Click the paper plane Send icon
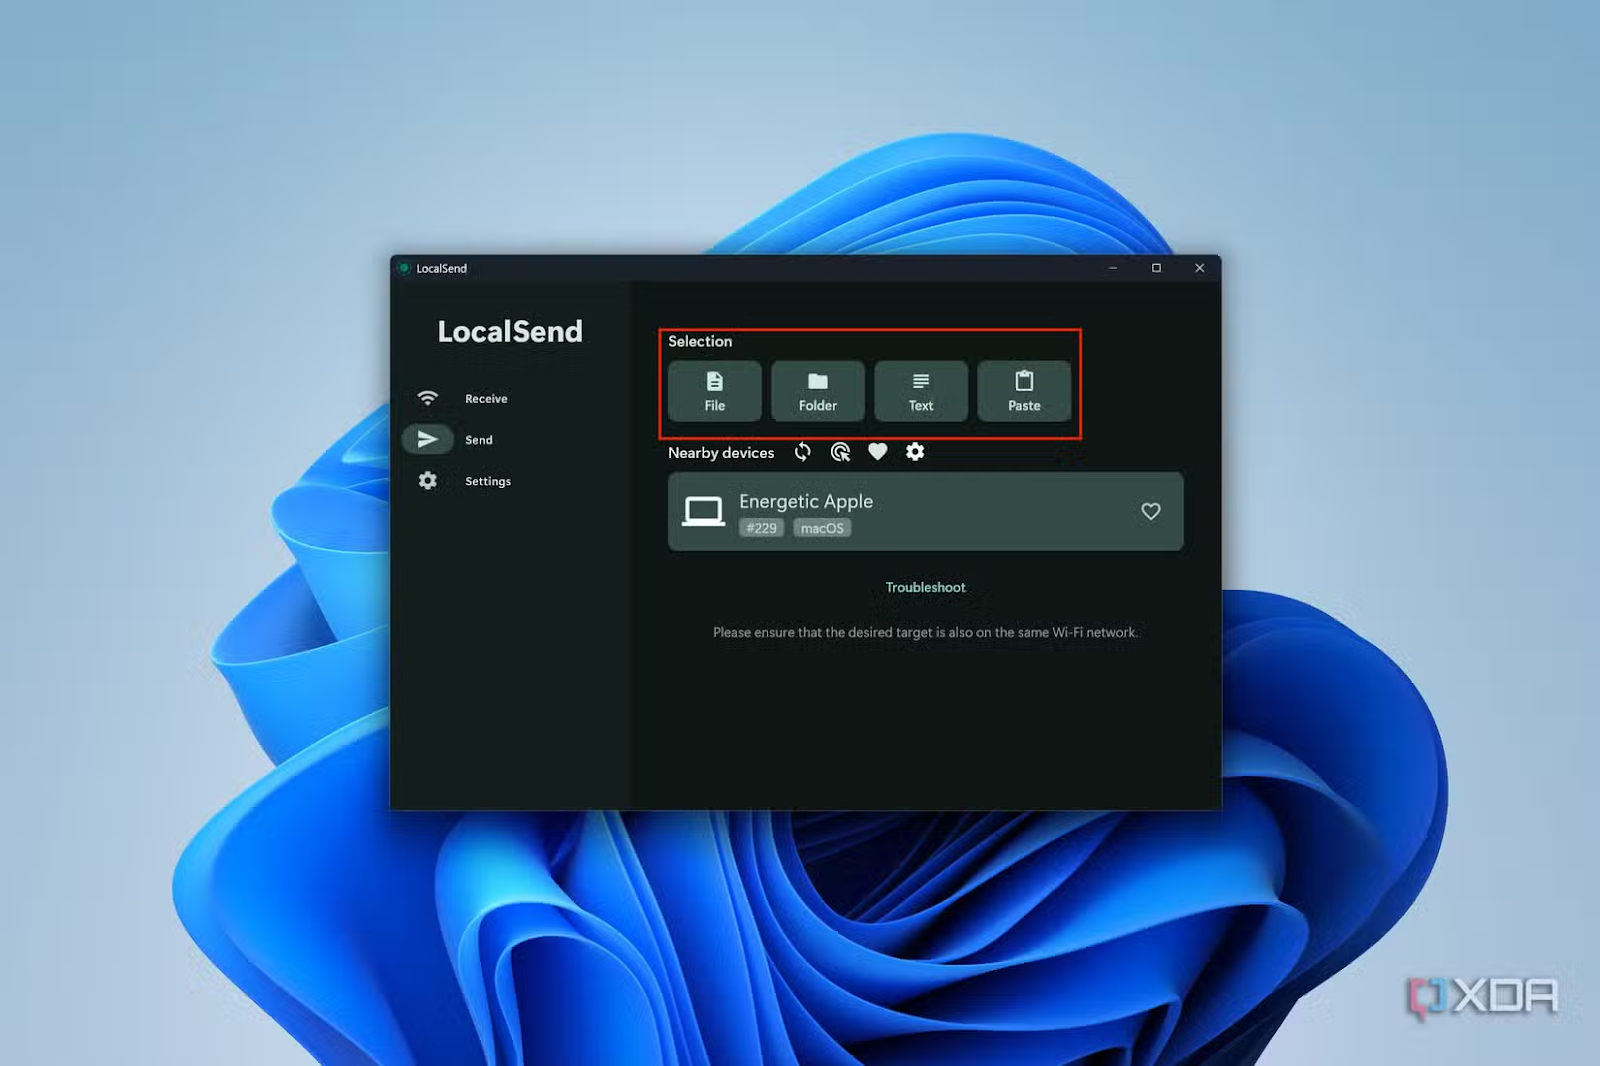This screenshot has width=1600, height=1066. (x=427, y=439)
